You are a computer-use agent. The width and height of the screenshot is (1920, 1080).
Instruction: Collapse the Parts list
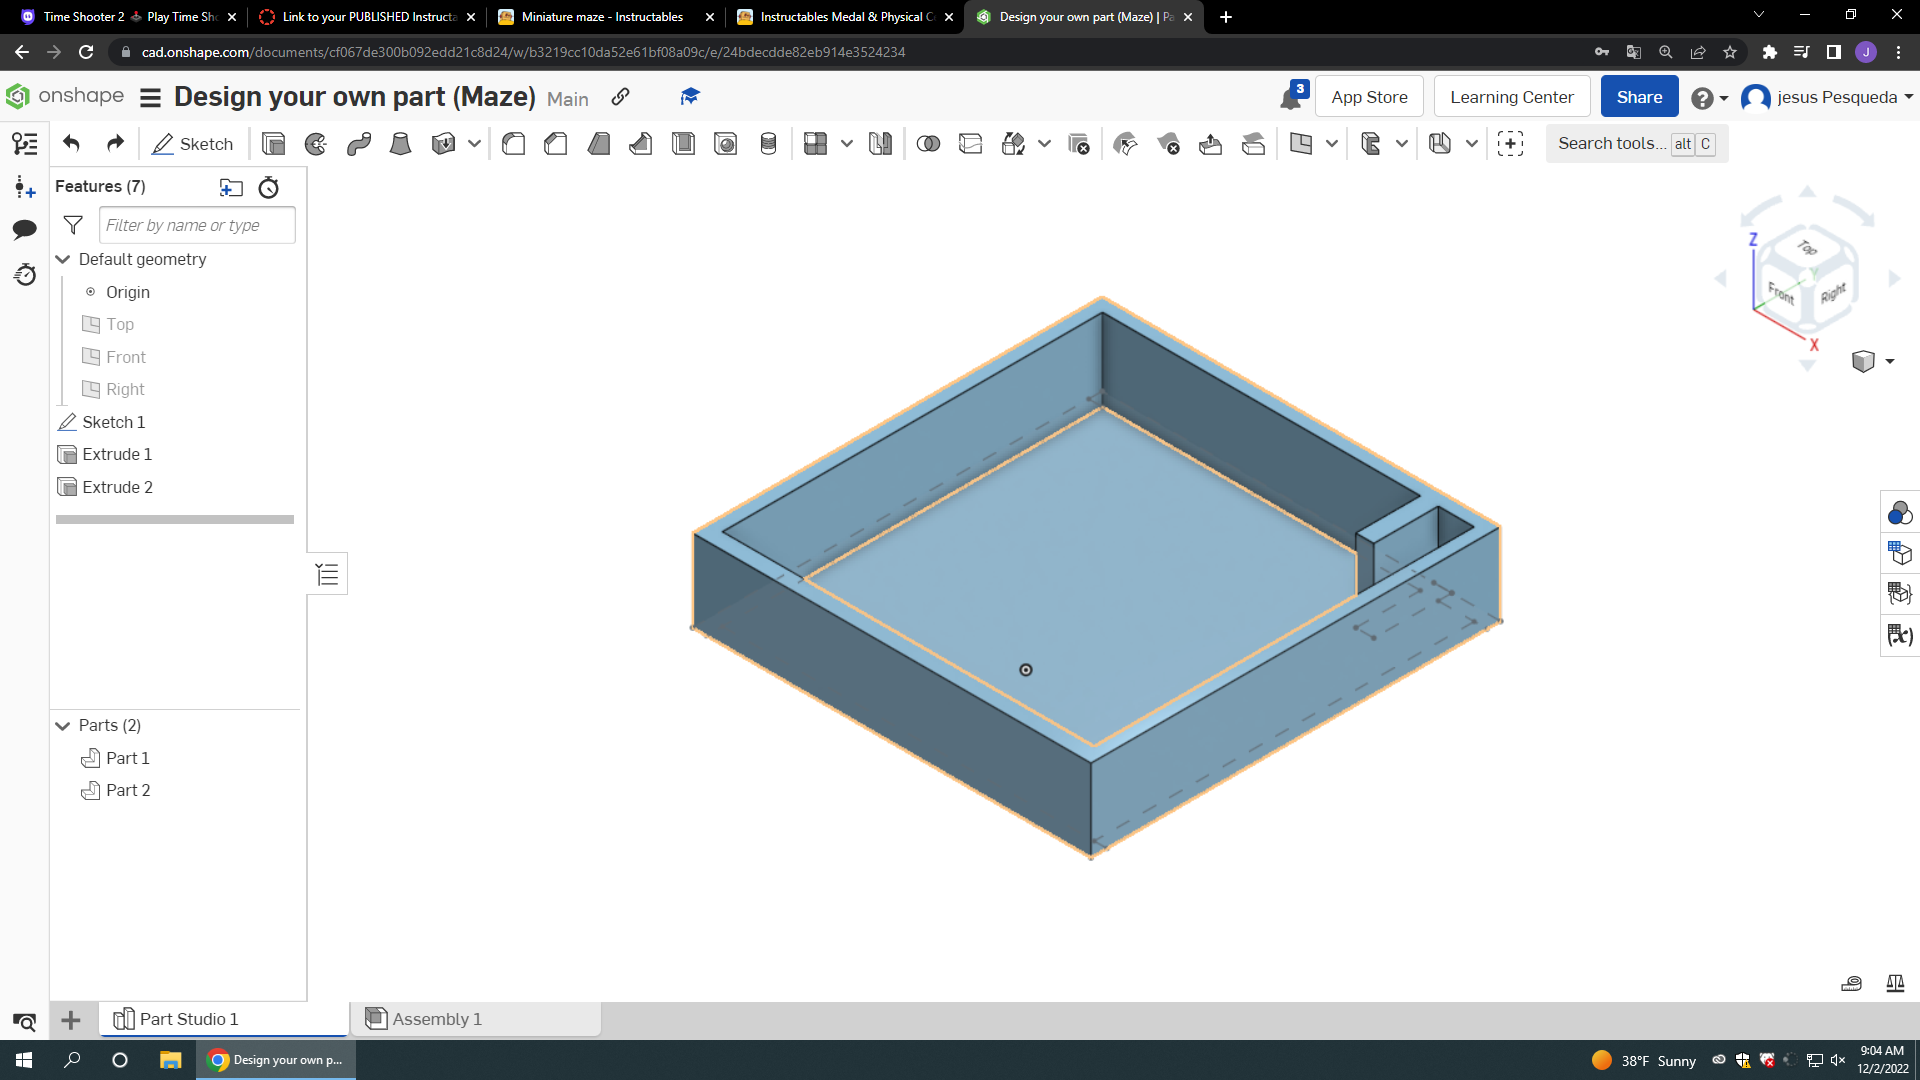tap(62, 725)
